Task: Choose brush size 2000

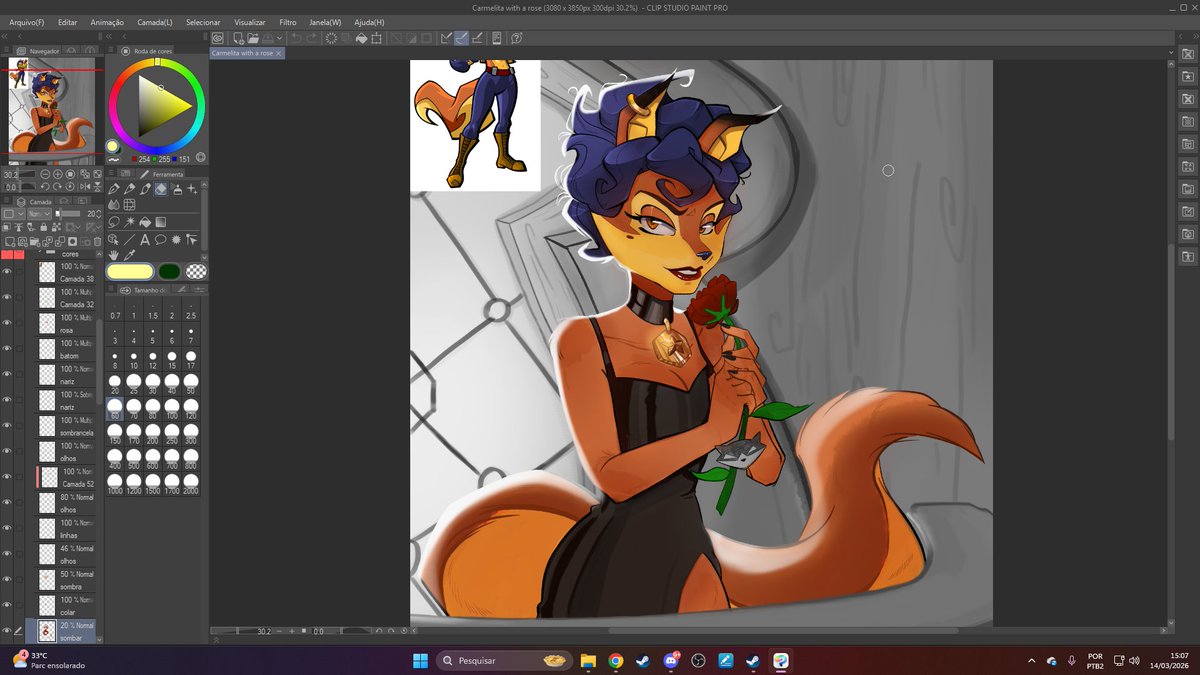Action: [x=191, y=482]
